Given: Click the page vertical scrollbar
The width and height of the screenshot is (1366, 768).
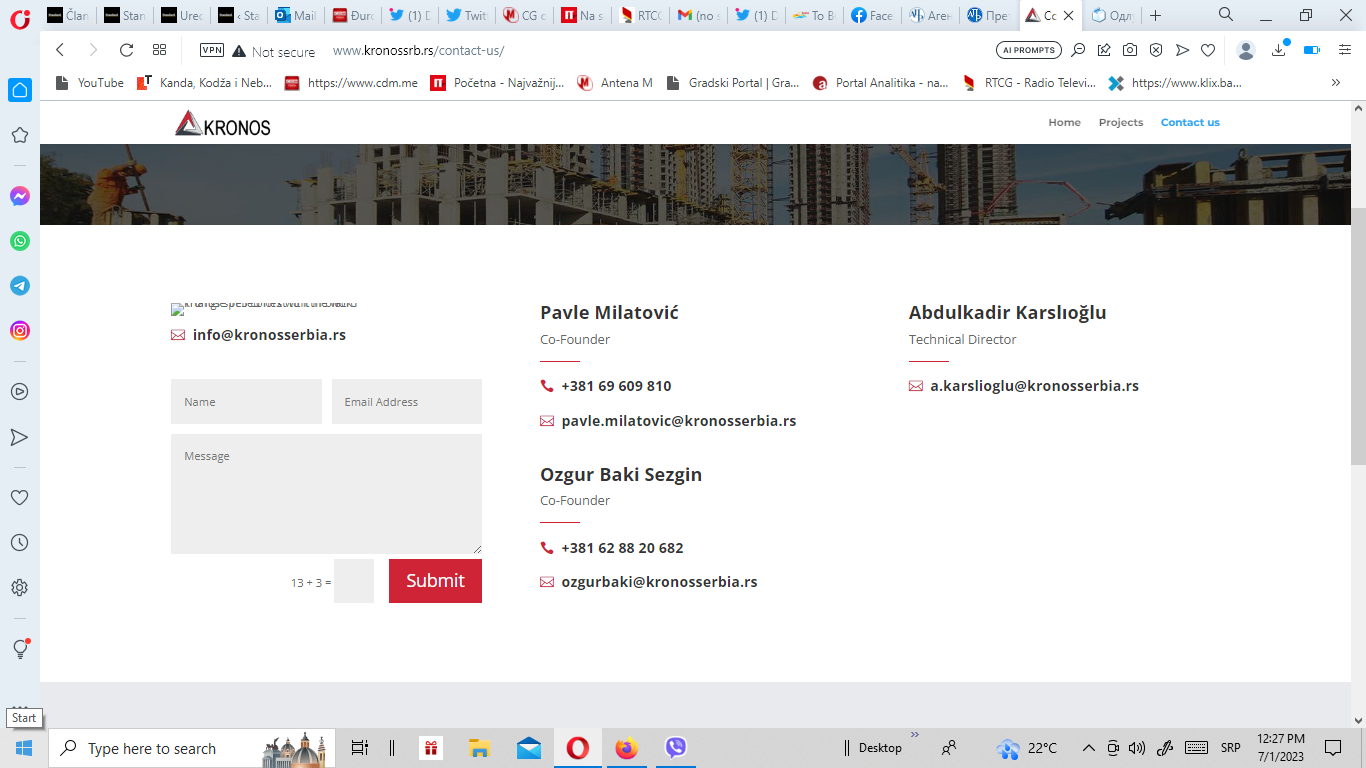Looking at the screenshot, I should point(1358,335).
